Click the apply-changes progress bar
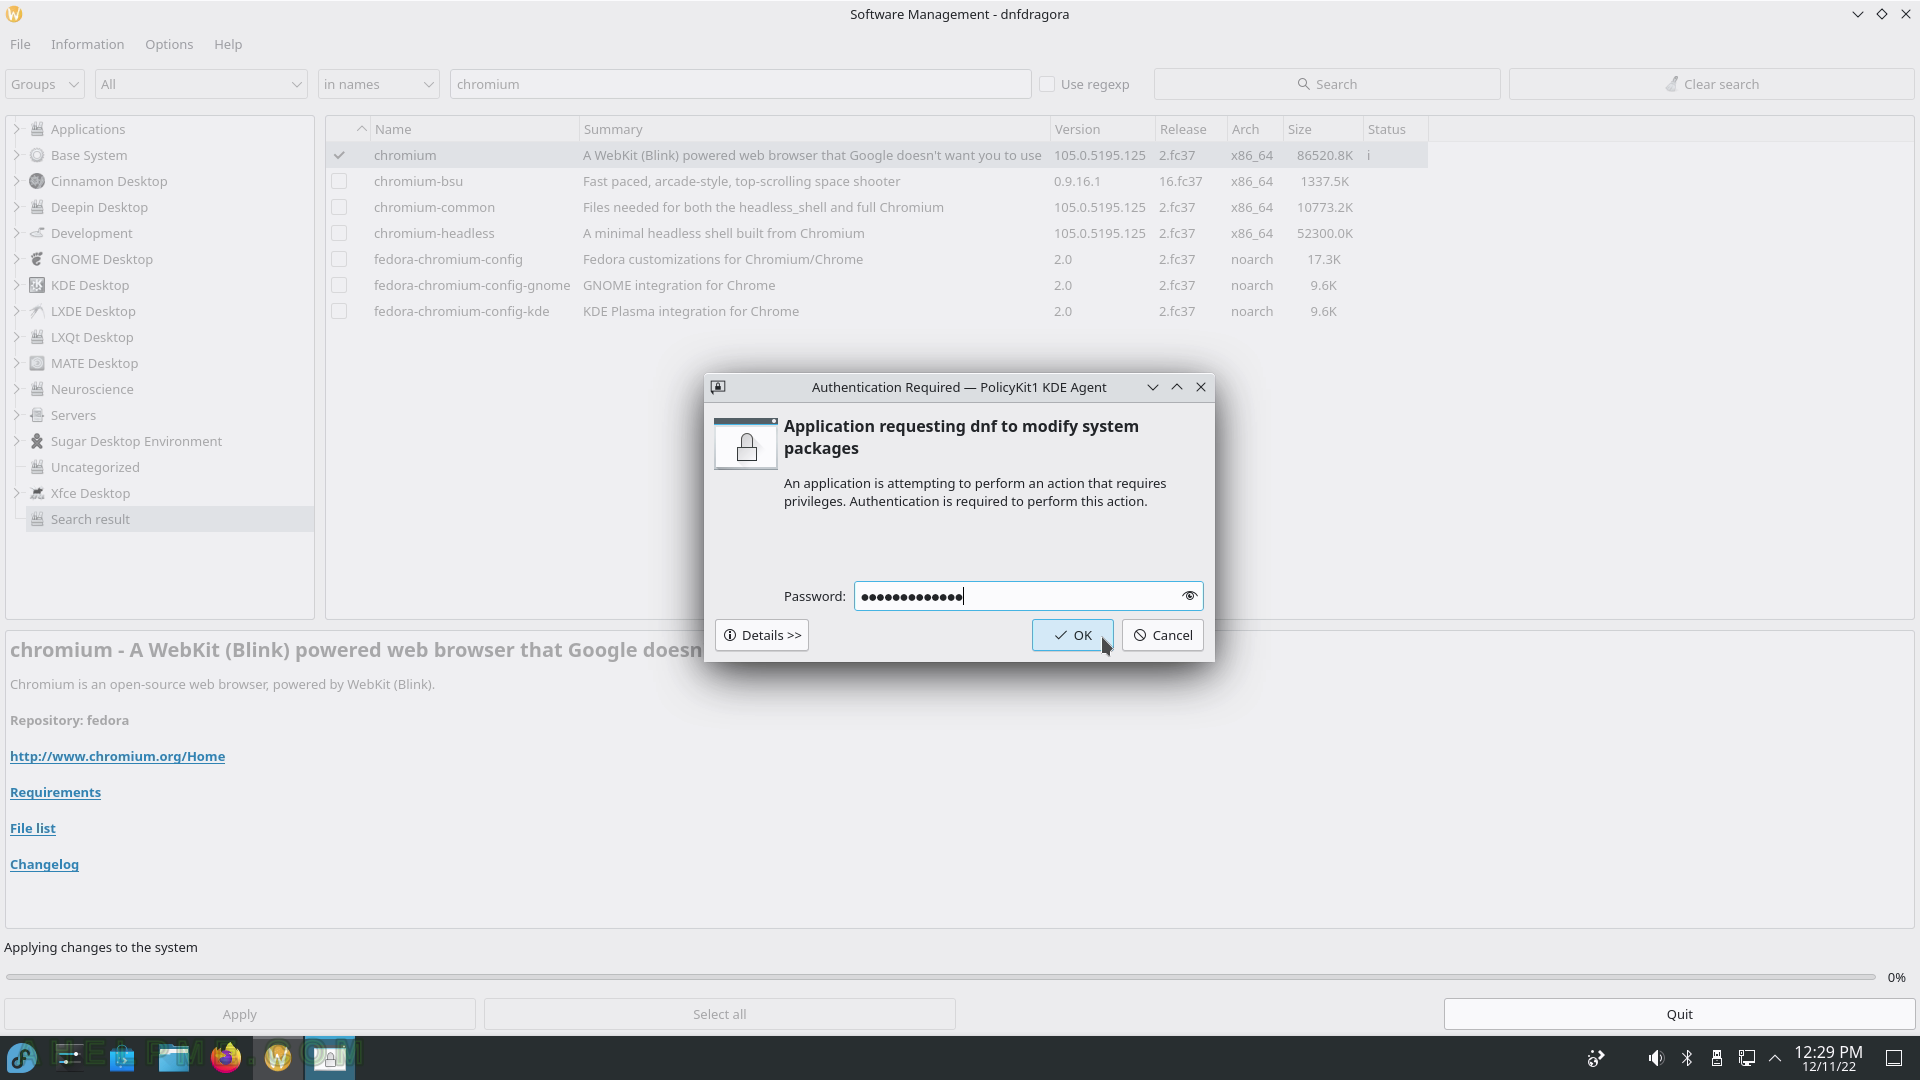The height and width of the screenshot is (1080, 1920). tap(940, 977)
